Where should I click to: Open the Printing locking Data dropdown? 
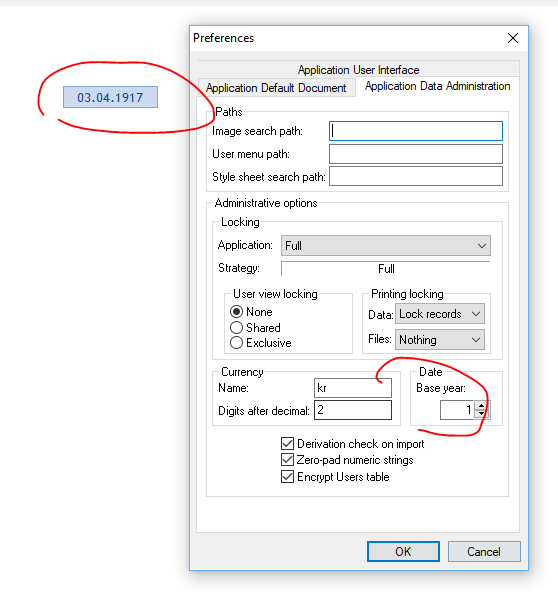pyautogui.click(x=440, y=314)
